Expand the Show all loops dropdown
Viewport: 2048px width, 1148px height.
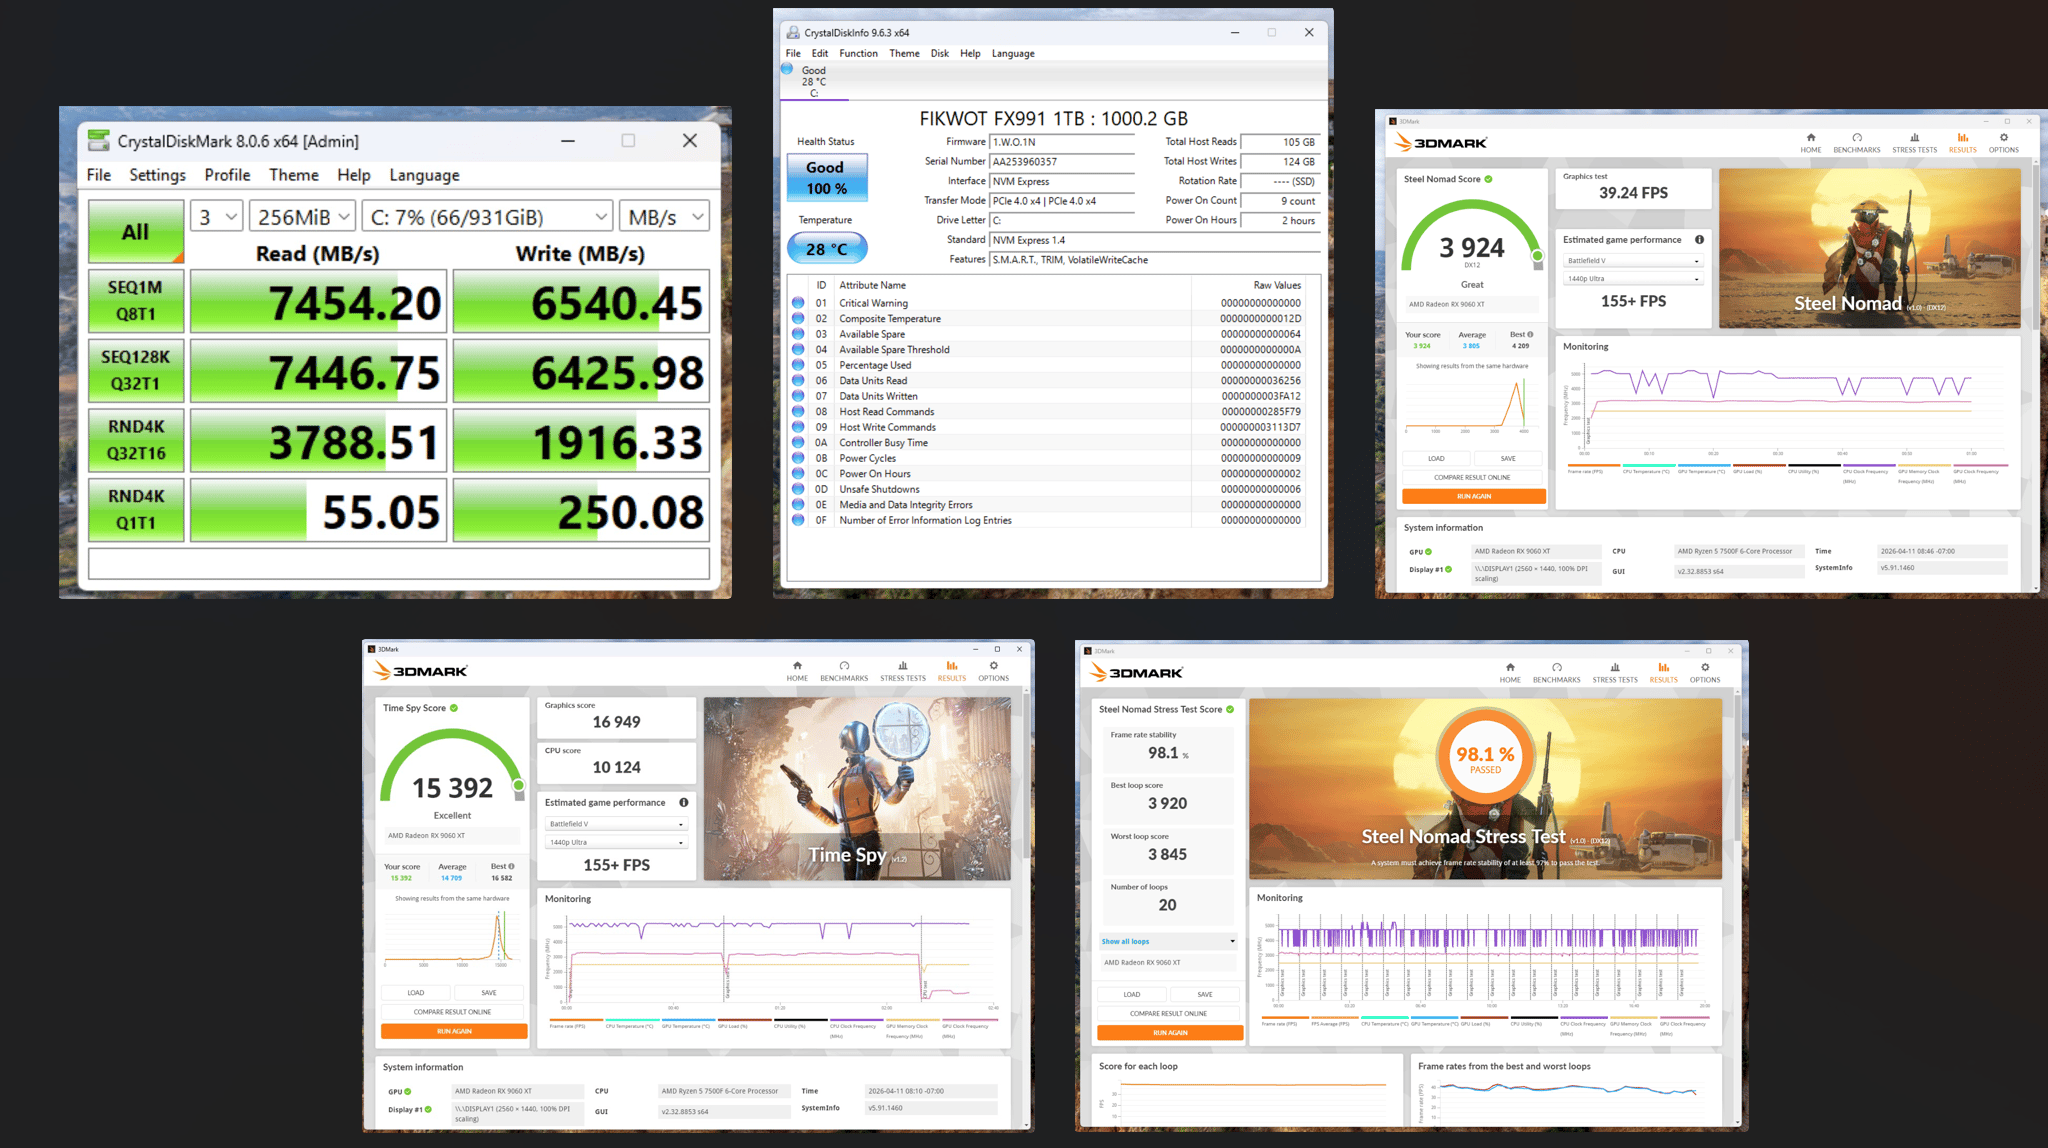tap(1168, 941)
